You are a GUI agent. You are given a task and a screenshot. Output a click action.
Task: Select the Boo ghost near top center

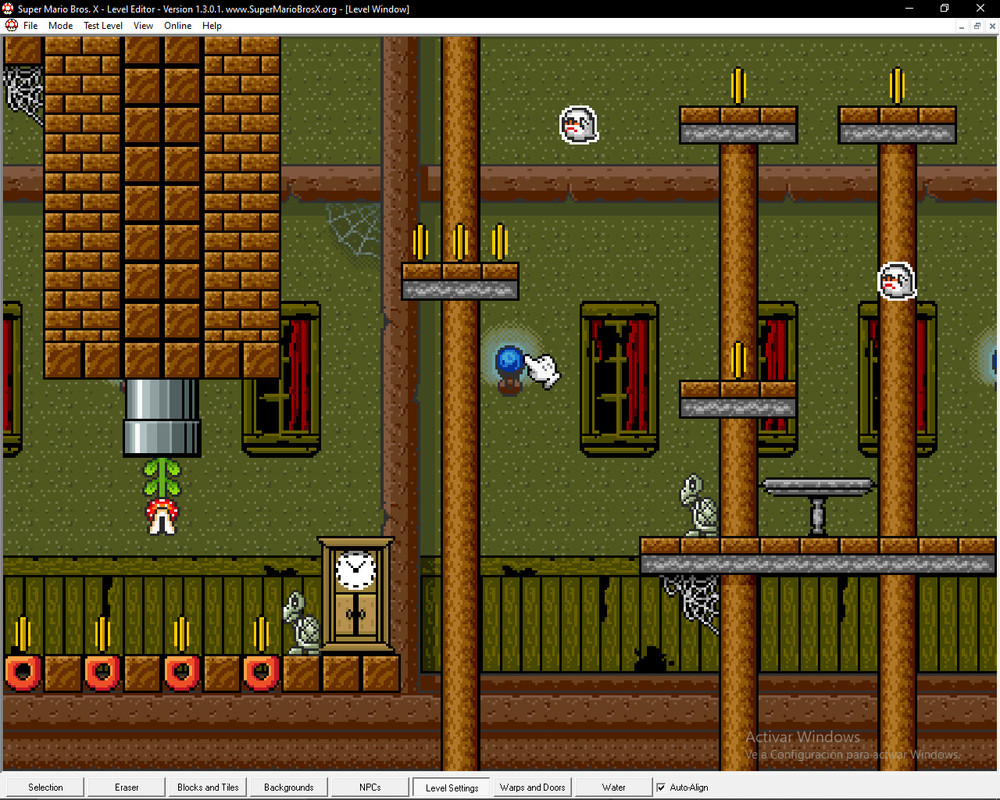pyautogui.click(x=578, y=125)
